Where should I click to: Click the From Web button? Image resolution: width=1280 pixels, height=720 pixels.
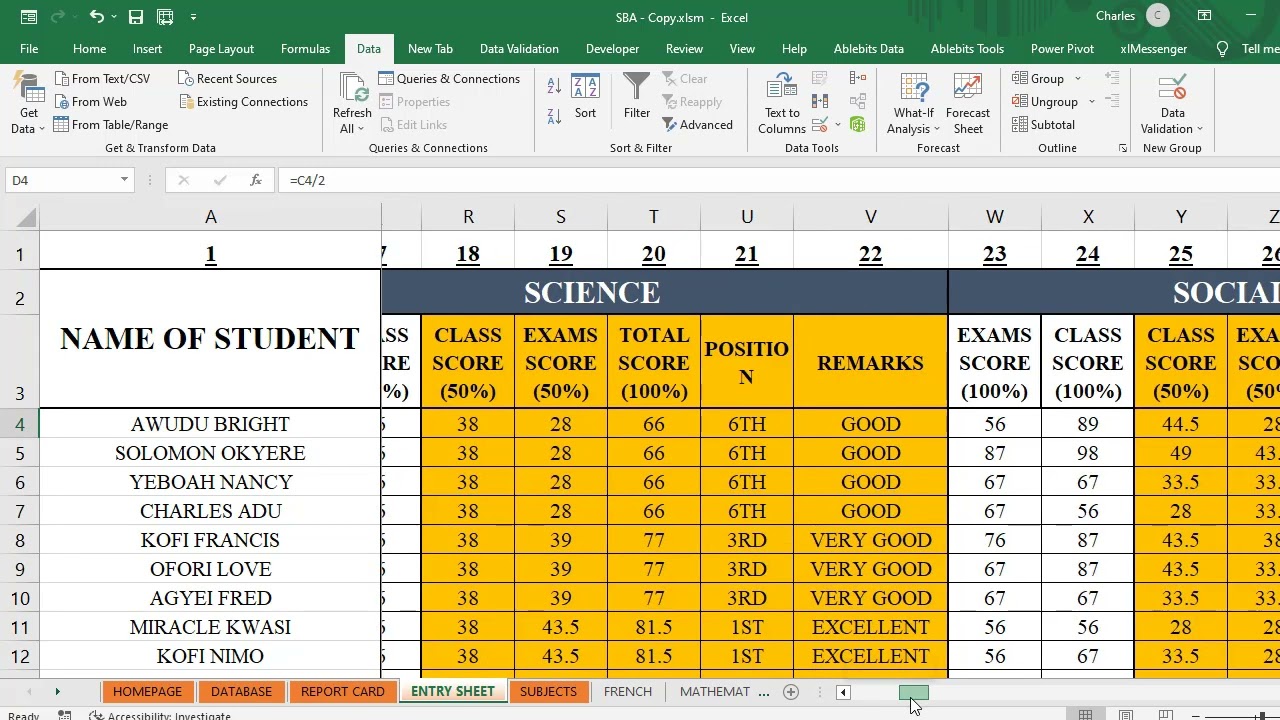click(x=90, y=101)
